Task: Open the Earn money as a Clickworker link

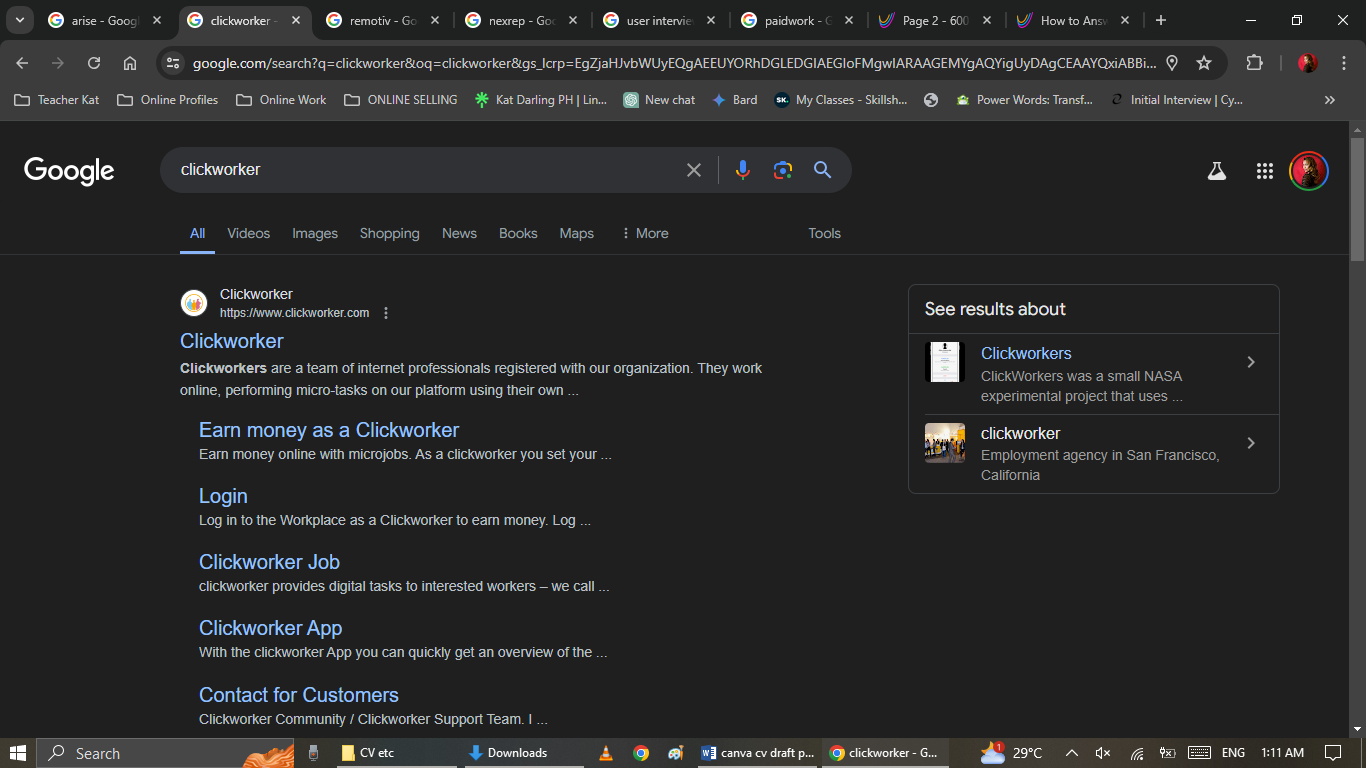Action: click(329, 430)
